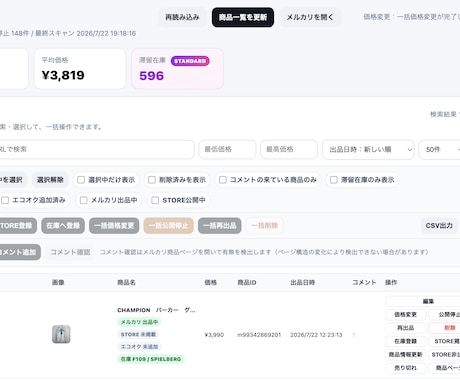This screenshot has height=380, width=460.
Task: Toggle 削除済みを表示 checkbox
Action: [152, 180]
